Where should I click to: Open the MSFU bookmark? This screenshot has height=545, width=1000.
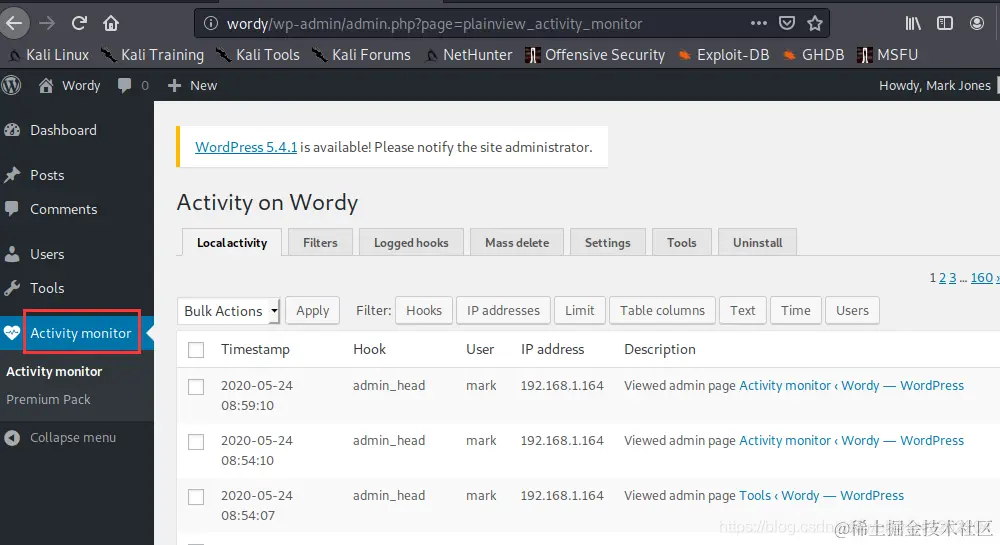(x=888, y=55)
